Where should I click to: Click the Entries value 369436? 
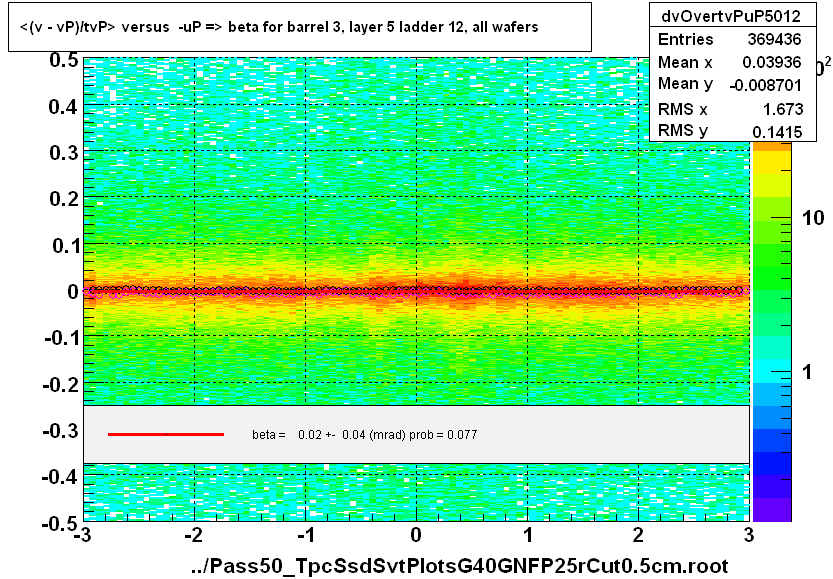pyautogui.click(x=774, y=39)
